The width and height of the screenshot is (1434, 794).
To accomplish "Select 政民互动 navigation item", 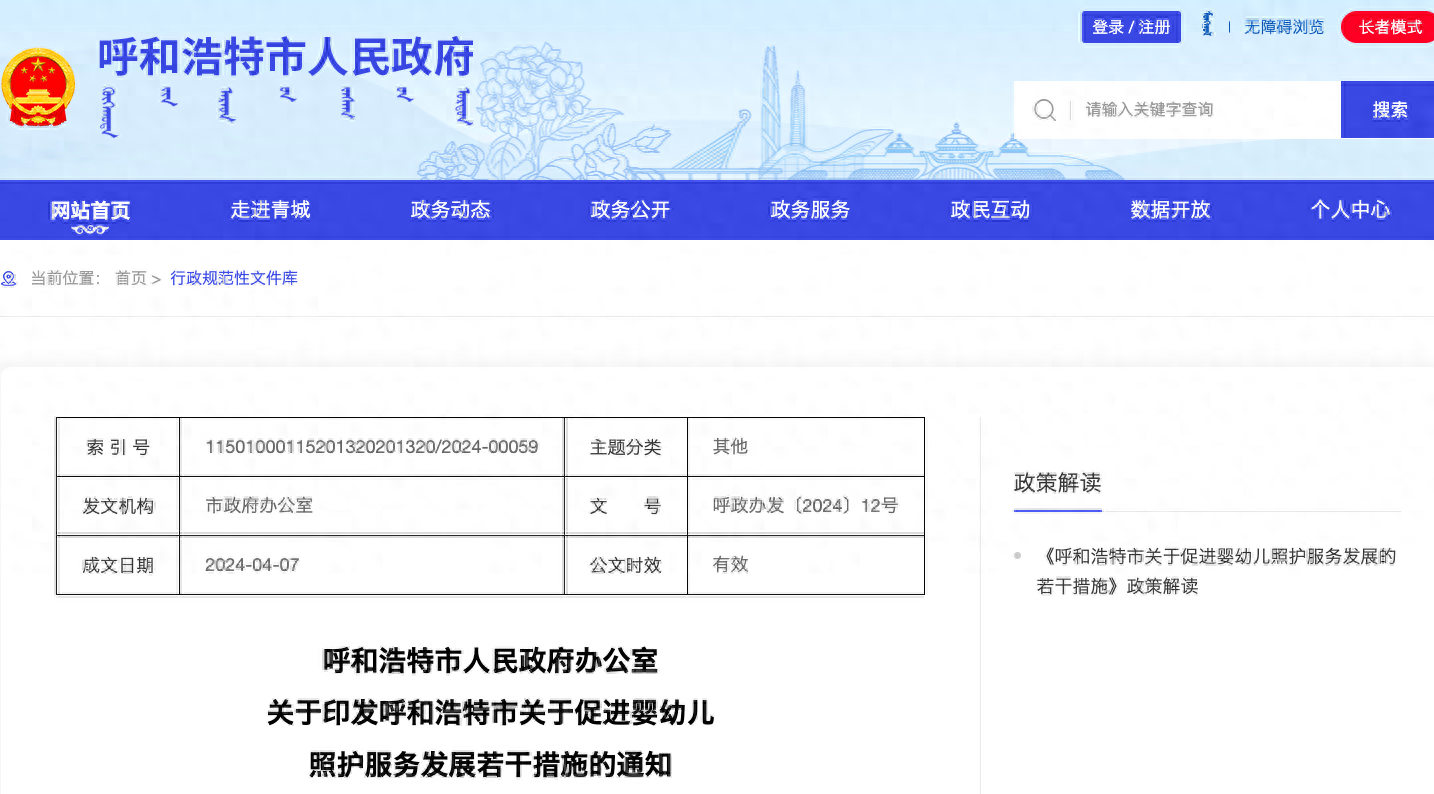I will (990, 210).
